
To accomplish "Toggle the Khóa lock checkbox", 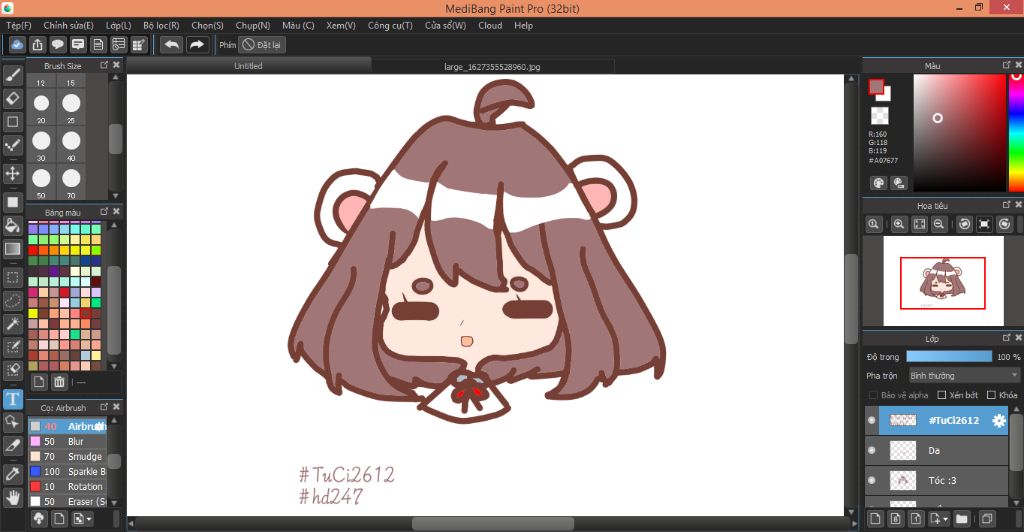I will (991, 395).
